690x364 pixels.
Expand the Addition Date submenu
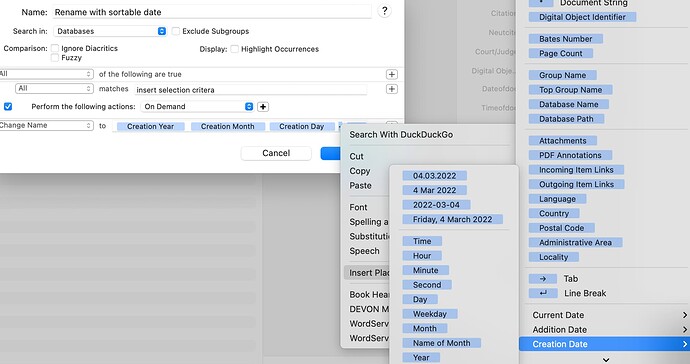click(x=604, y=330)
